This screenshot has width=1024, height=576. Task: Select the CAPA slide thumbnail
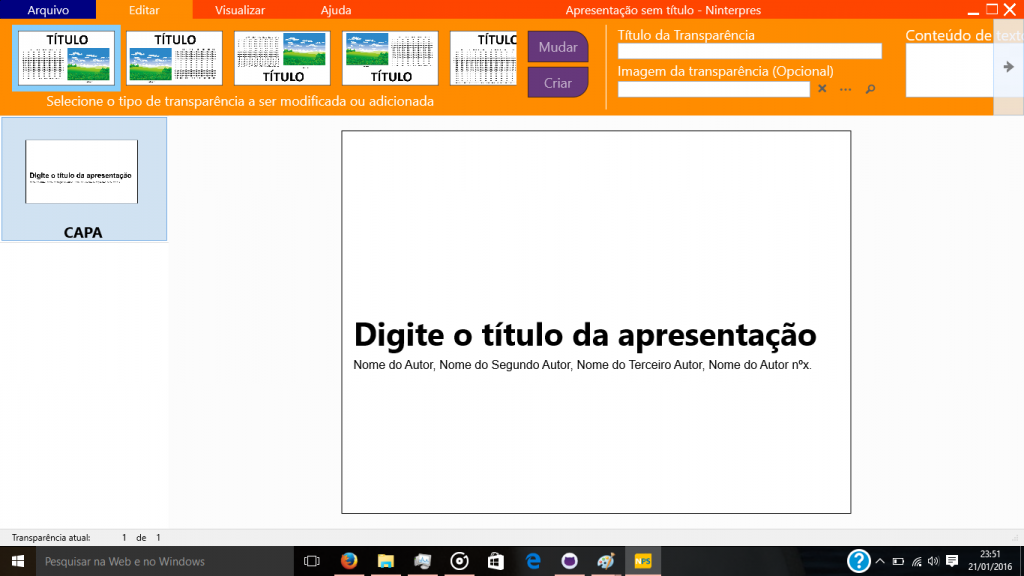83,178
